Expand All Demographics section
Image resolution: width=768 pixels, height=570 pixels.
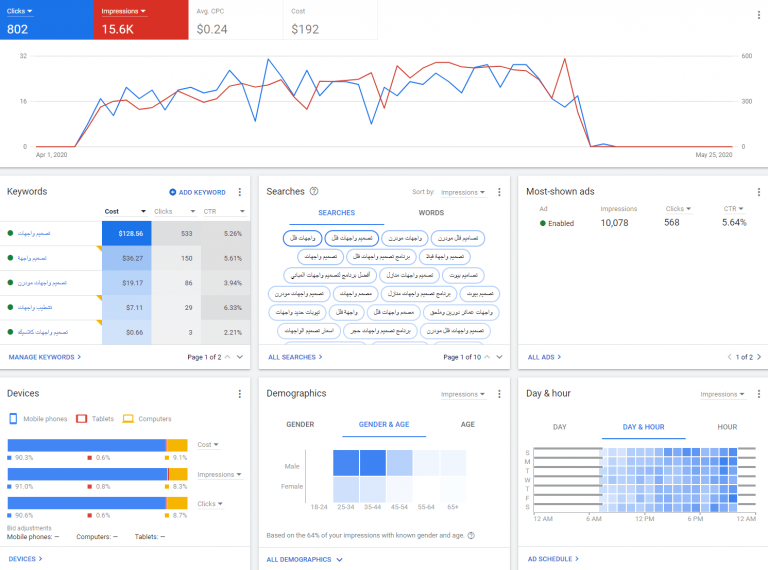(305, 559)
